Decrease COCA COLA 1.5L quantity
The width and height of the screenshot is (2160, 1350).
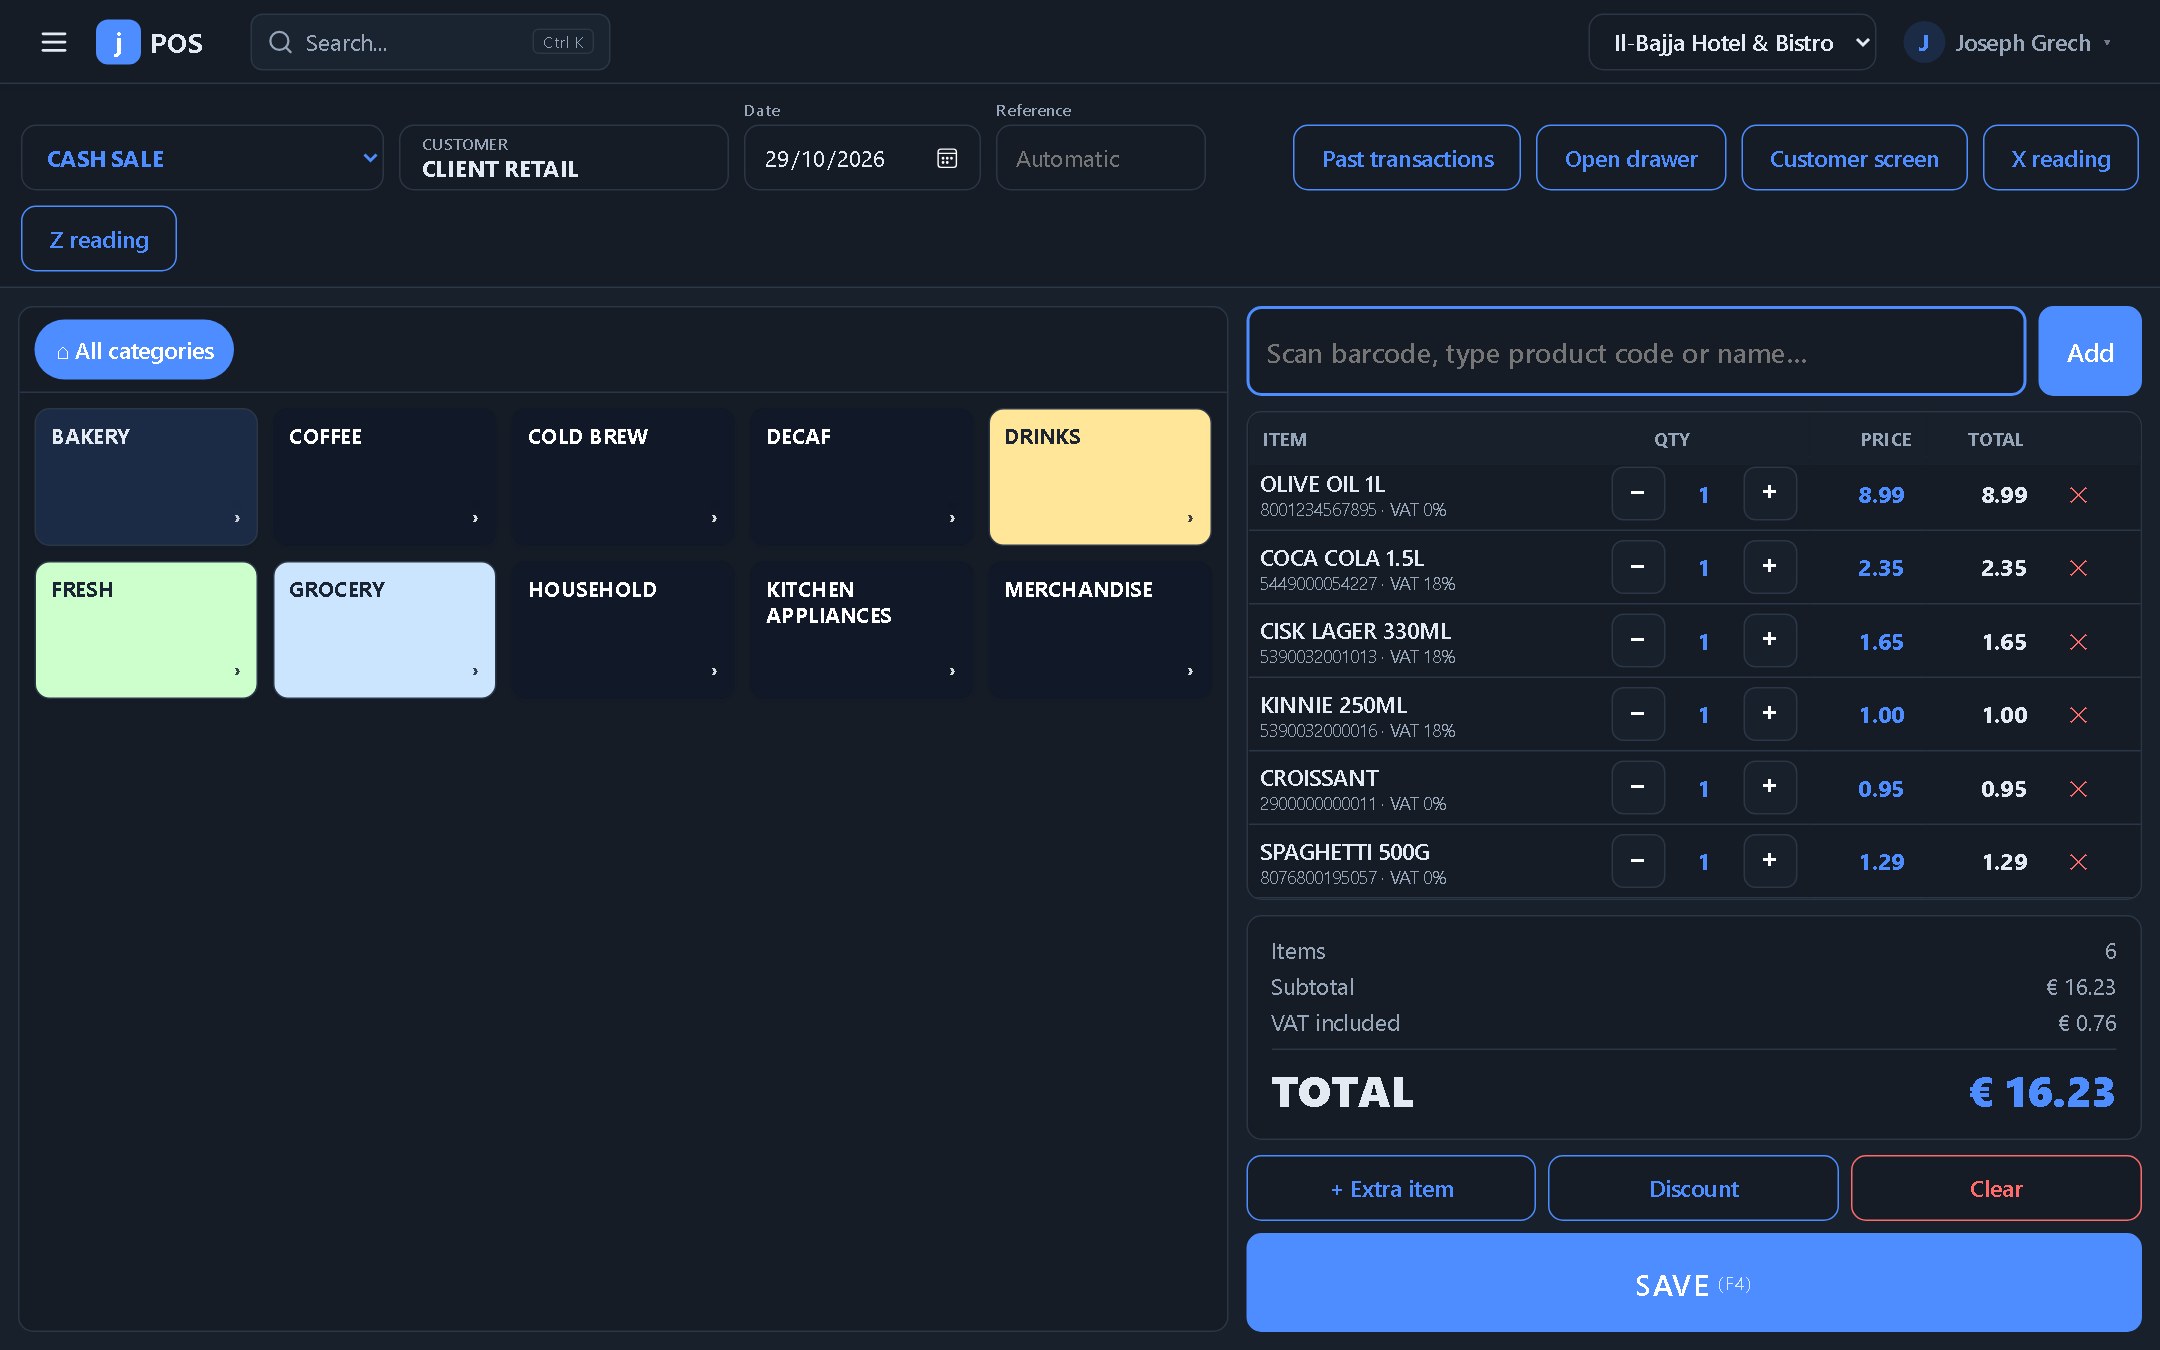tap(1638, 567)
